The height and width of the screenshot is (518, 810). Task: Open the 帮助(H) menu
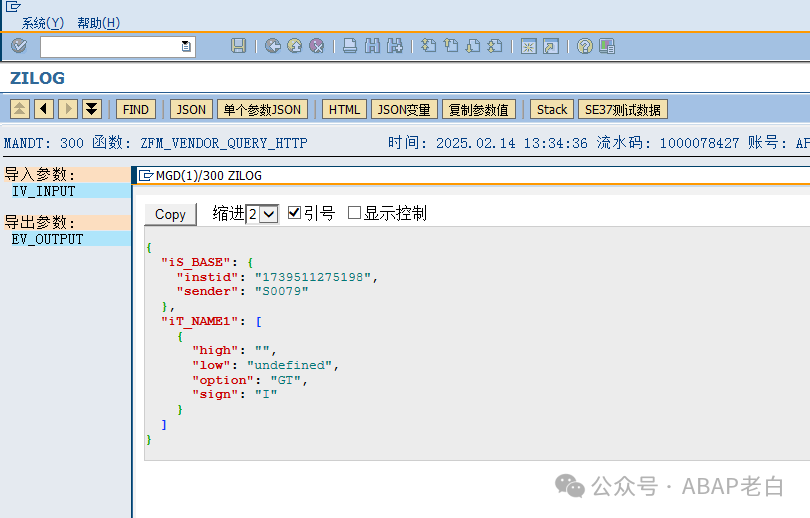coord(98,23)
